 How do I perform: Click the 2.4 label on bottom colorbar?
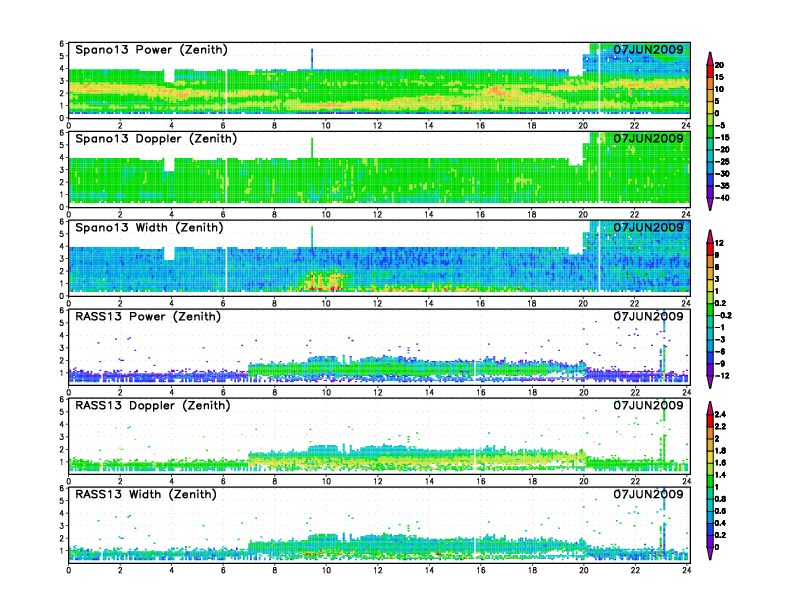721,412
